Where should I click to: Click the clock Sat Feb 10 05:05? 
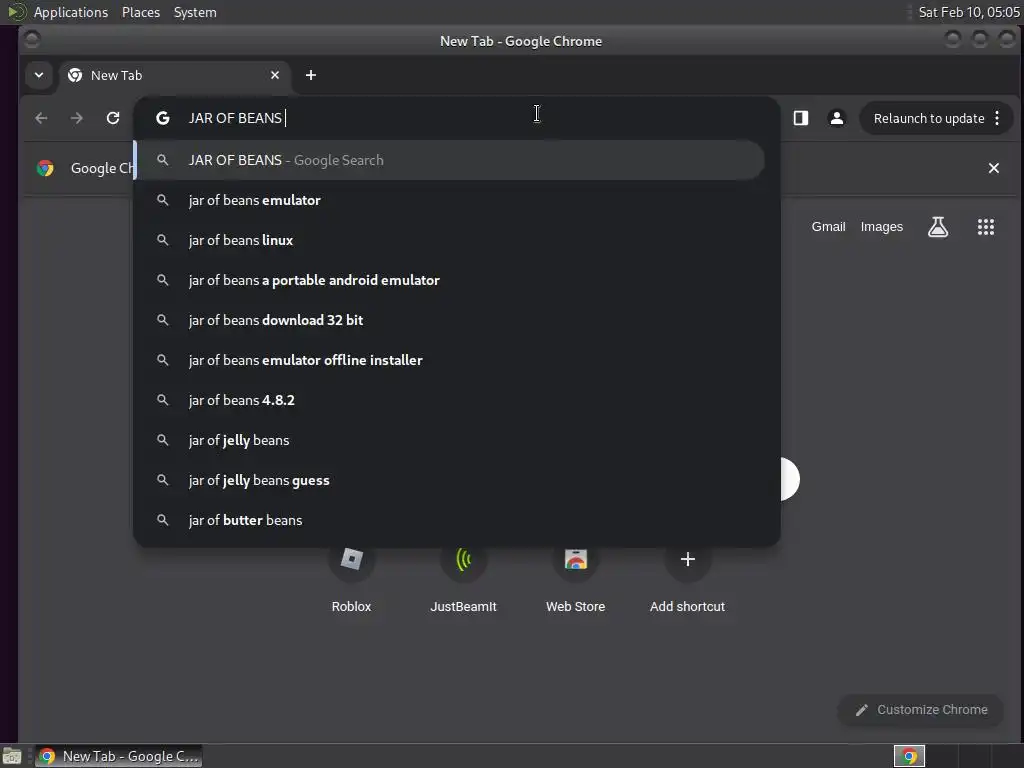click(x=968, y=12)
